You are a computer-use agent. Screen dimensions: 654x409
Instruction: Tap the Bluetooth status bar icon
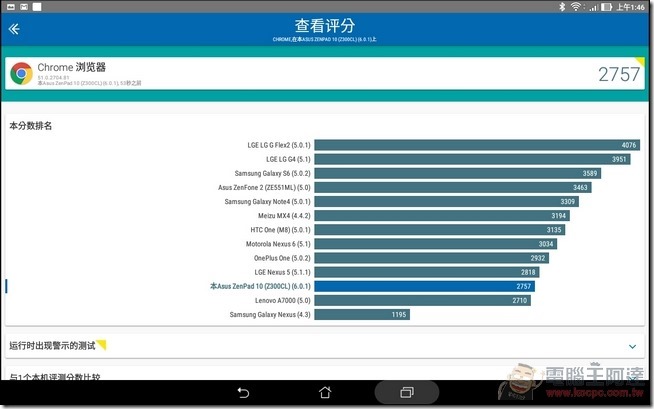[560, 6]
